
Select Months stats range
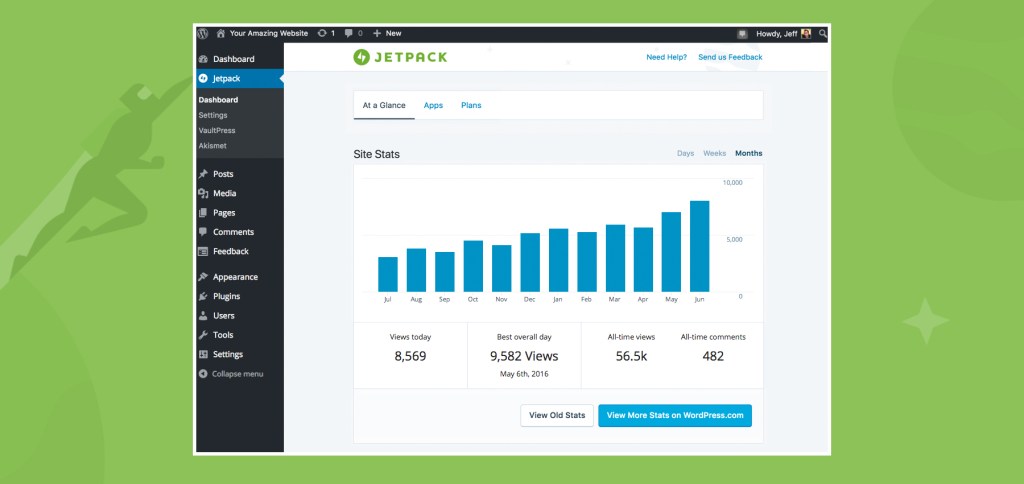click(748, 153)
